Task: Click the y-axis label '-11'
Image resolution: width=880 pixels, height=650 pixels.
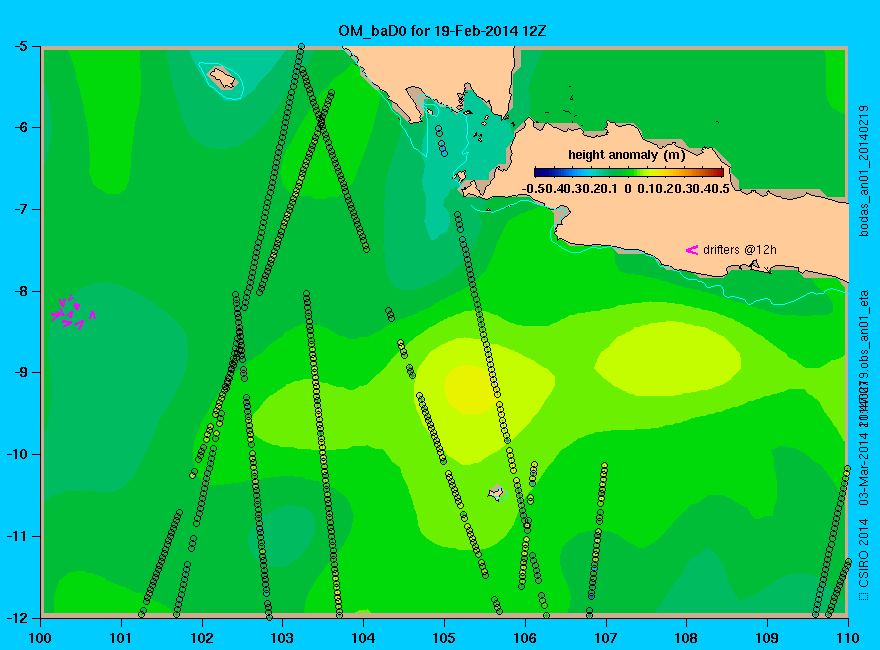Action: pos(16,536)
